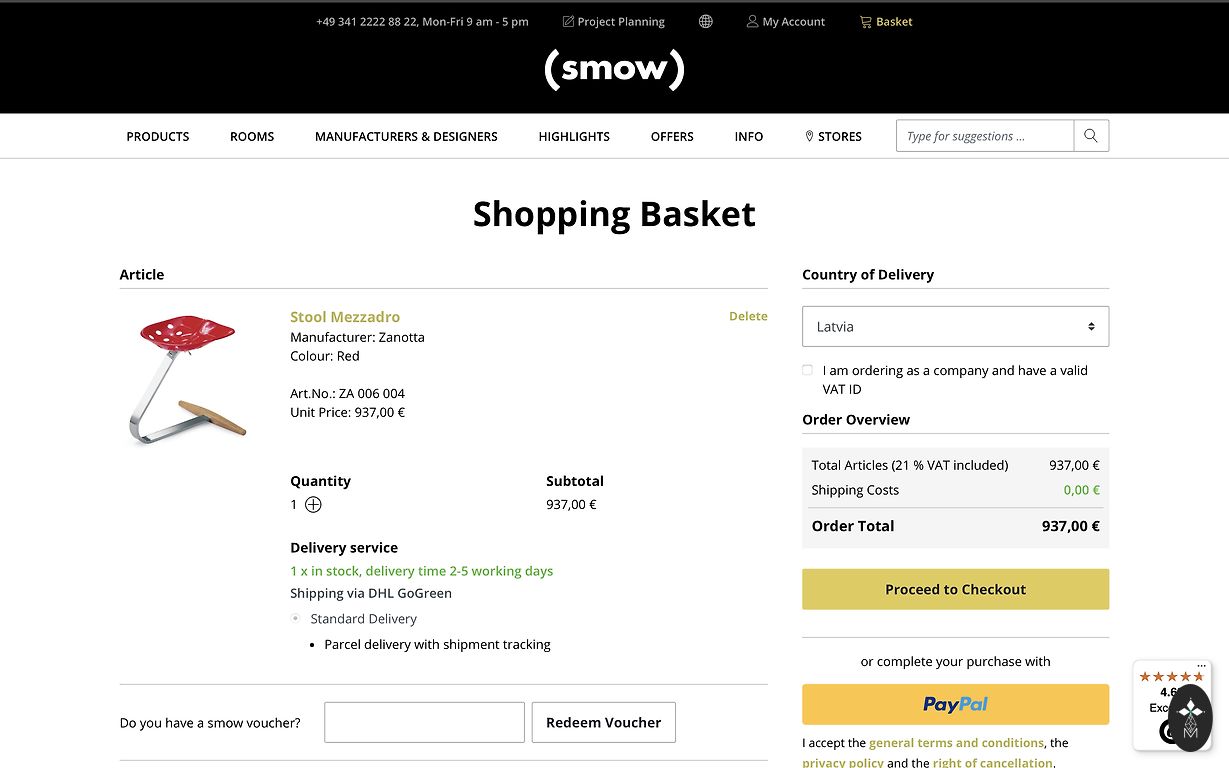The image size is (1229, 768).
Task: Click Proceed to Checkout button
Action: click(955, 589)
